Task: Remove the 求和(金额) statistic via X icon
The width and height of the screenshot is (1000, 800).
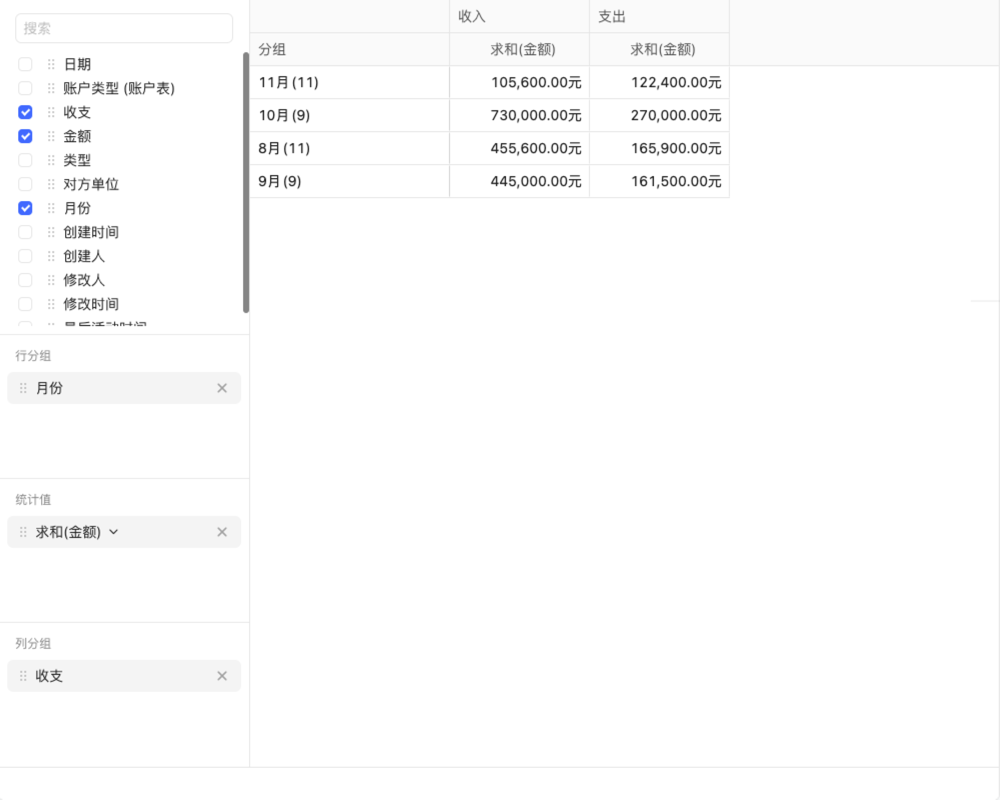Action: point(222,532)
